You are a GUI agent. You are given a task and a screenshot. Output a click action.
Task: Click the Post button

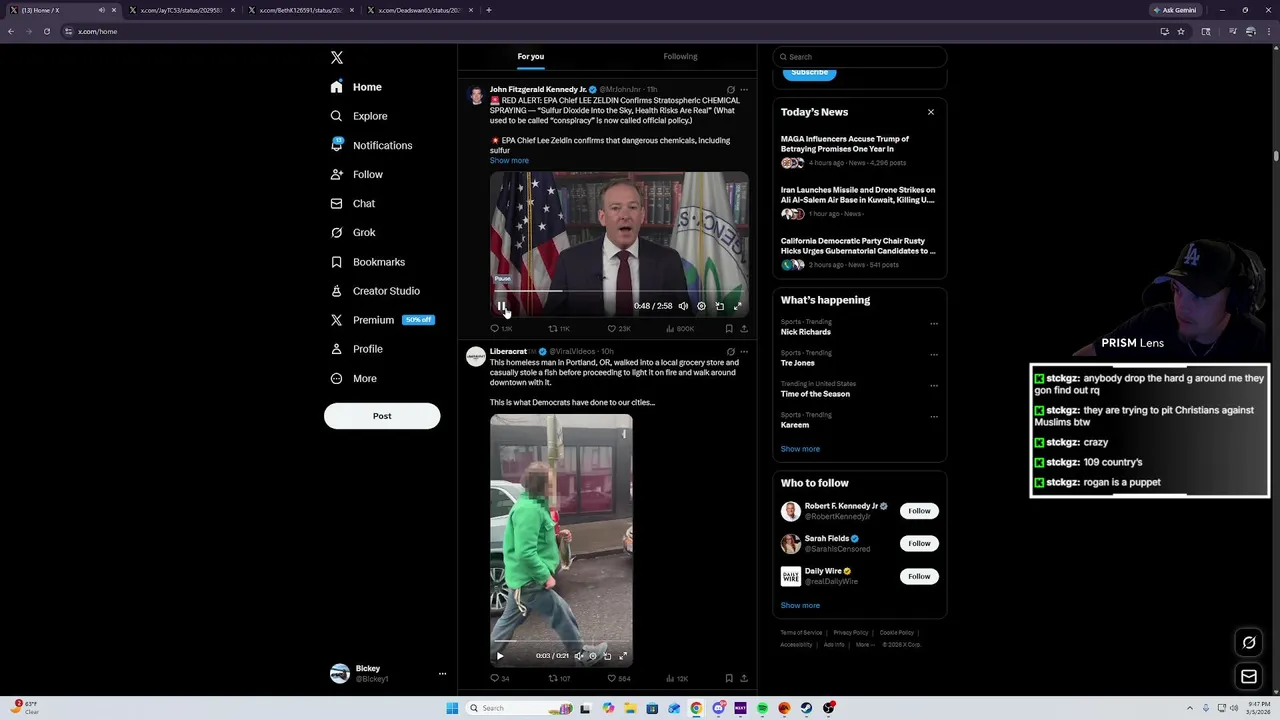click(x=382, y=416)
